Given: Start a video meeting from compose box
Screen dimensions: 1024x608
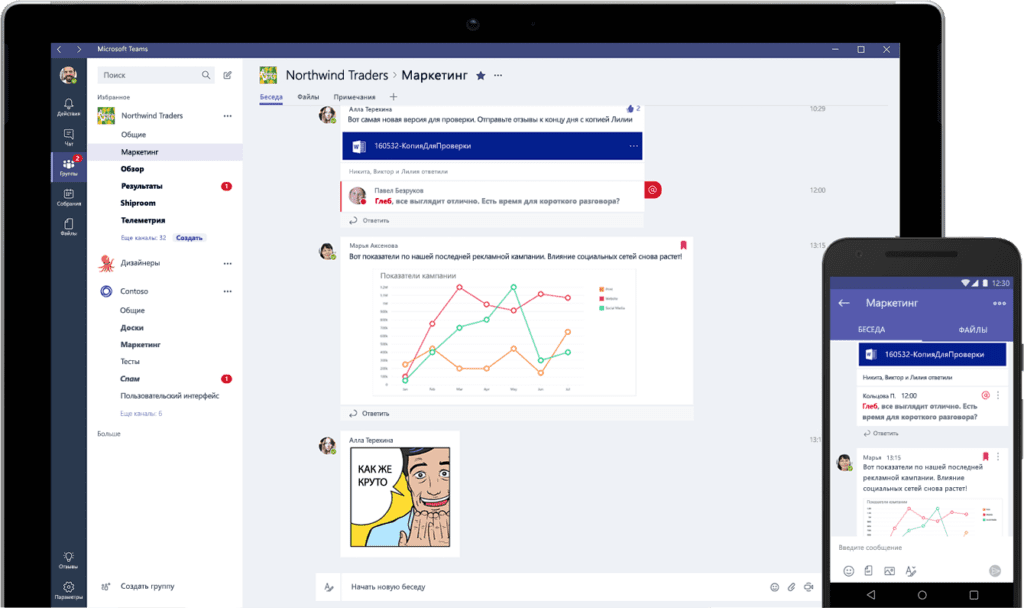Looking at the screenshot, I should (x=808, y=587).
